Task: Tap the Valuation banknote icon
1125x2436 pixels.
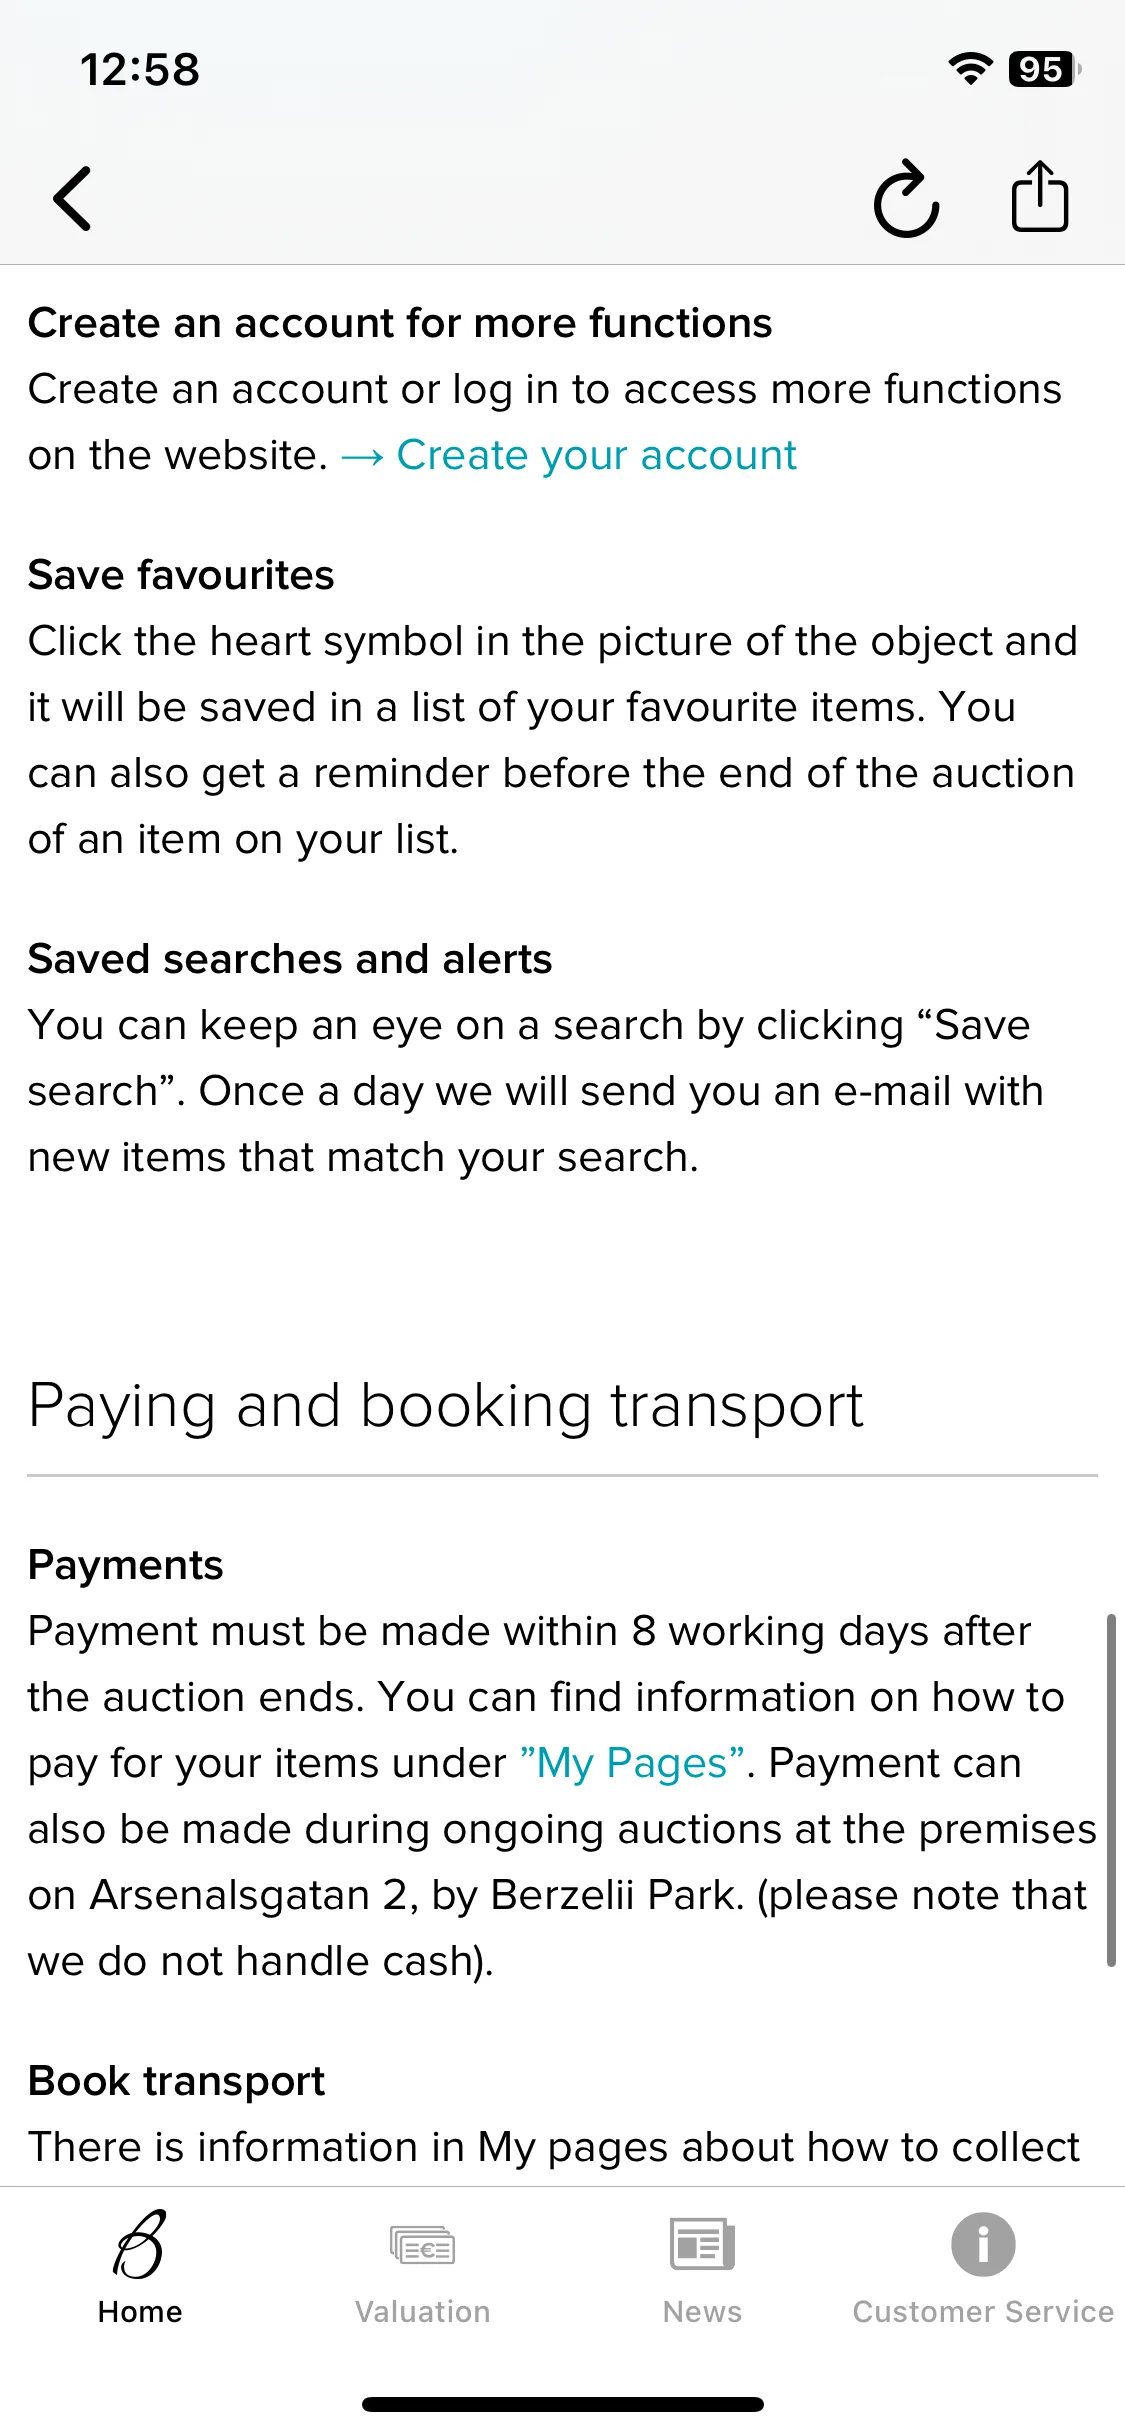Action: 422,2245
